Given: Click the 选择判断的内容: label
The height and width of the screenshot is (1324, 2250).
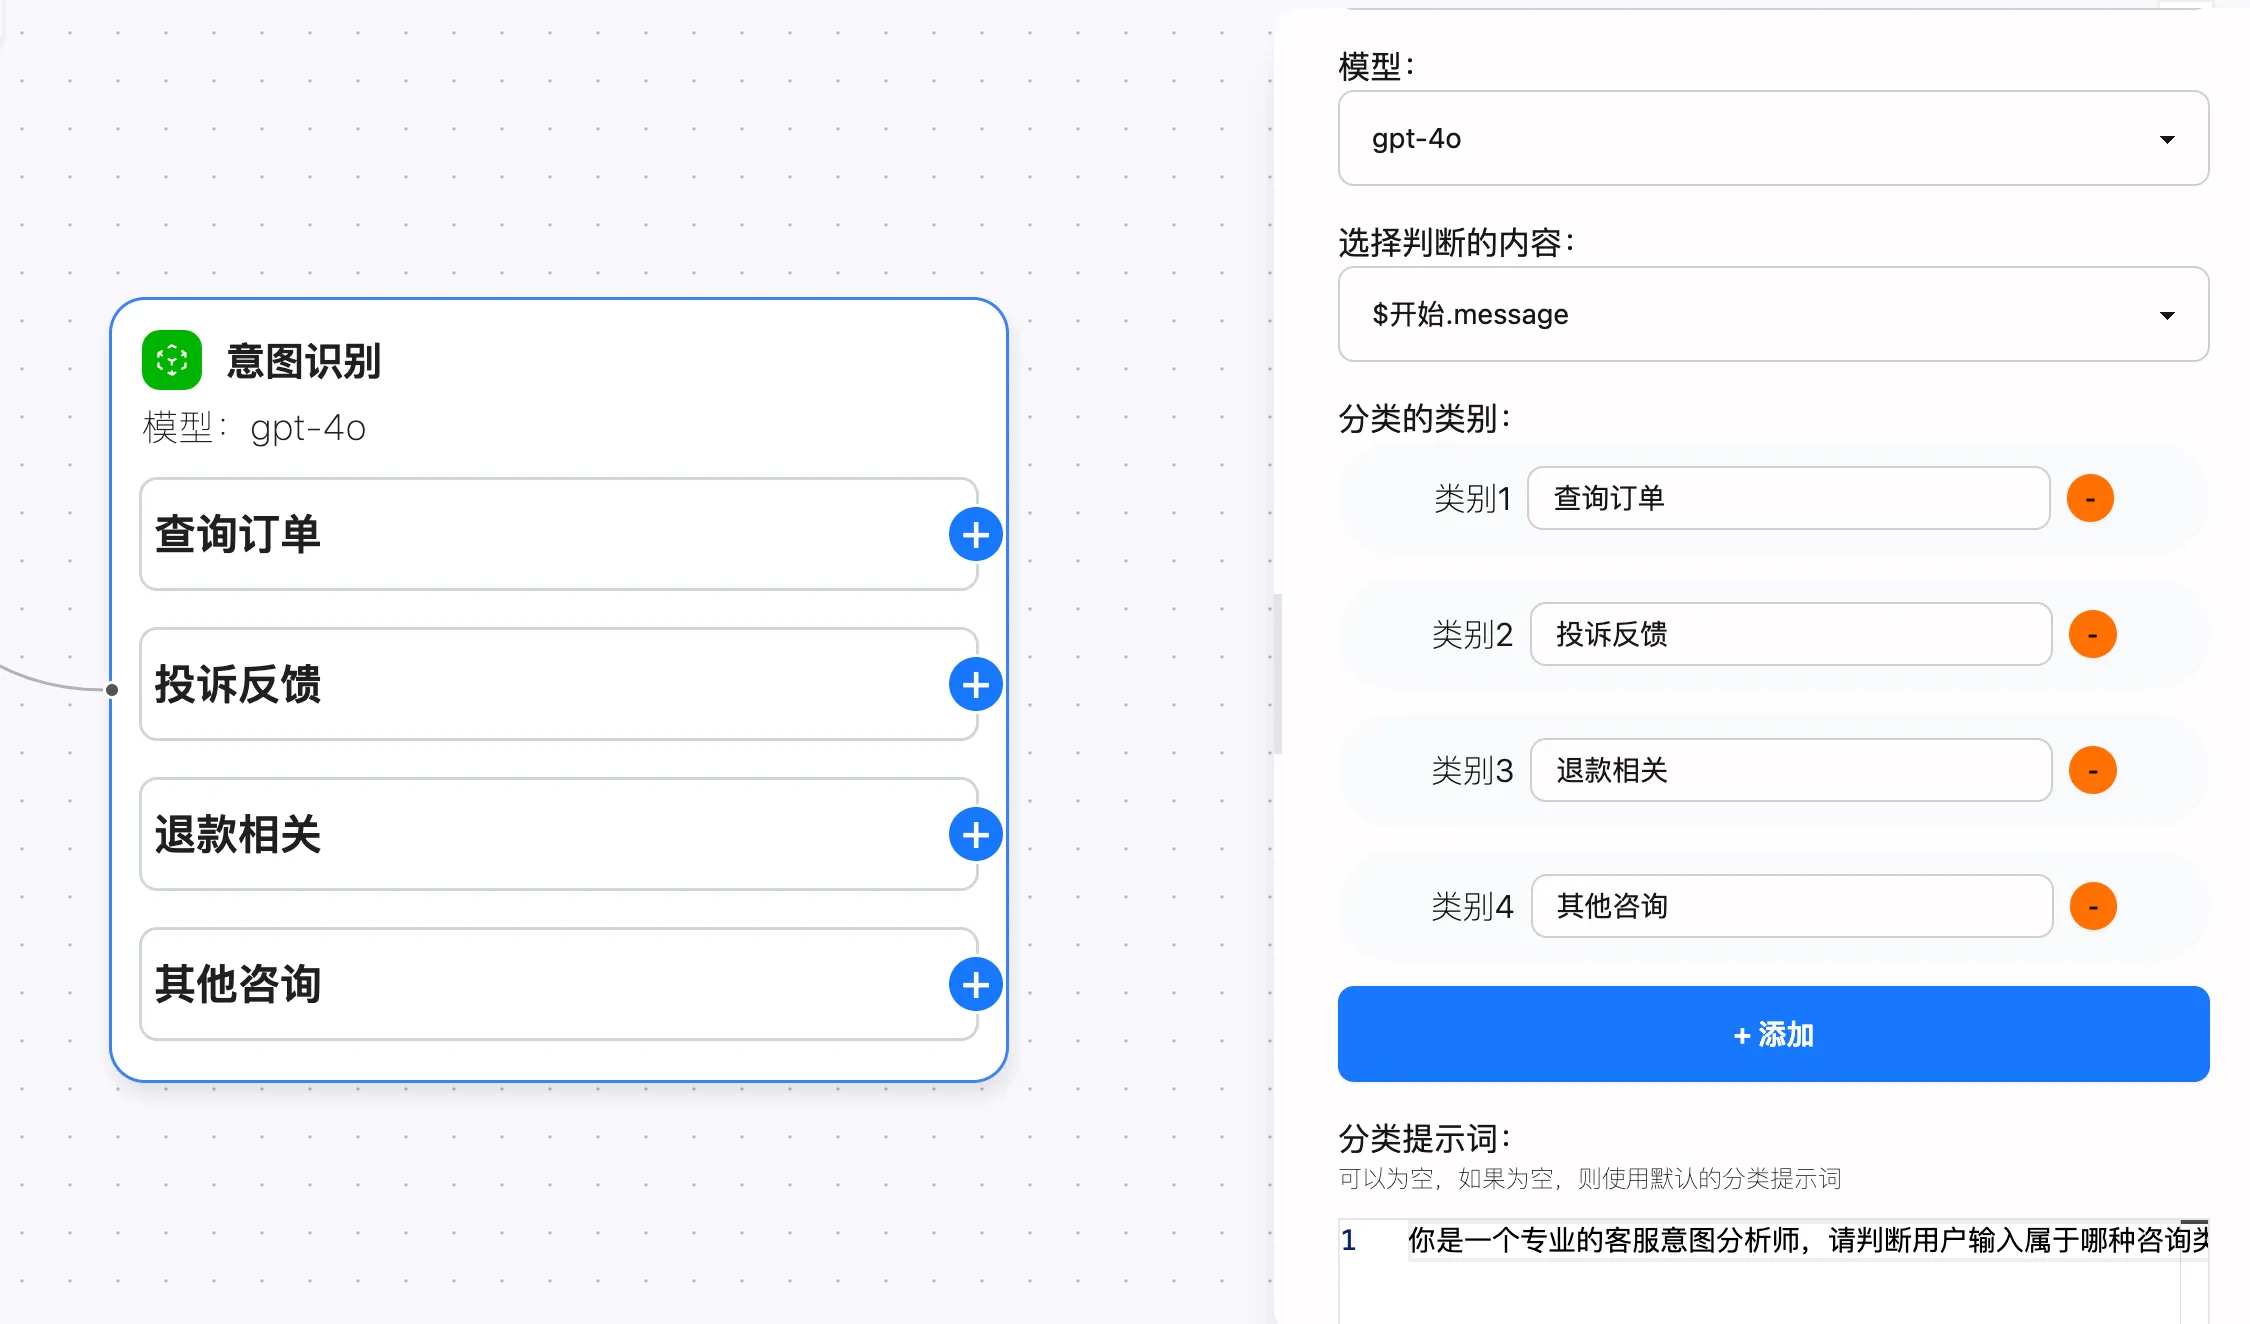Looking at the screenshot, I should (1457, 242).
